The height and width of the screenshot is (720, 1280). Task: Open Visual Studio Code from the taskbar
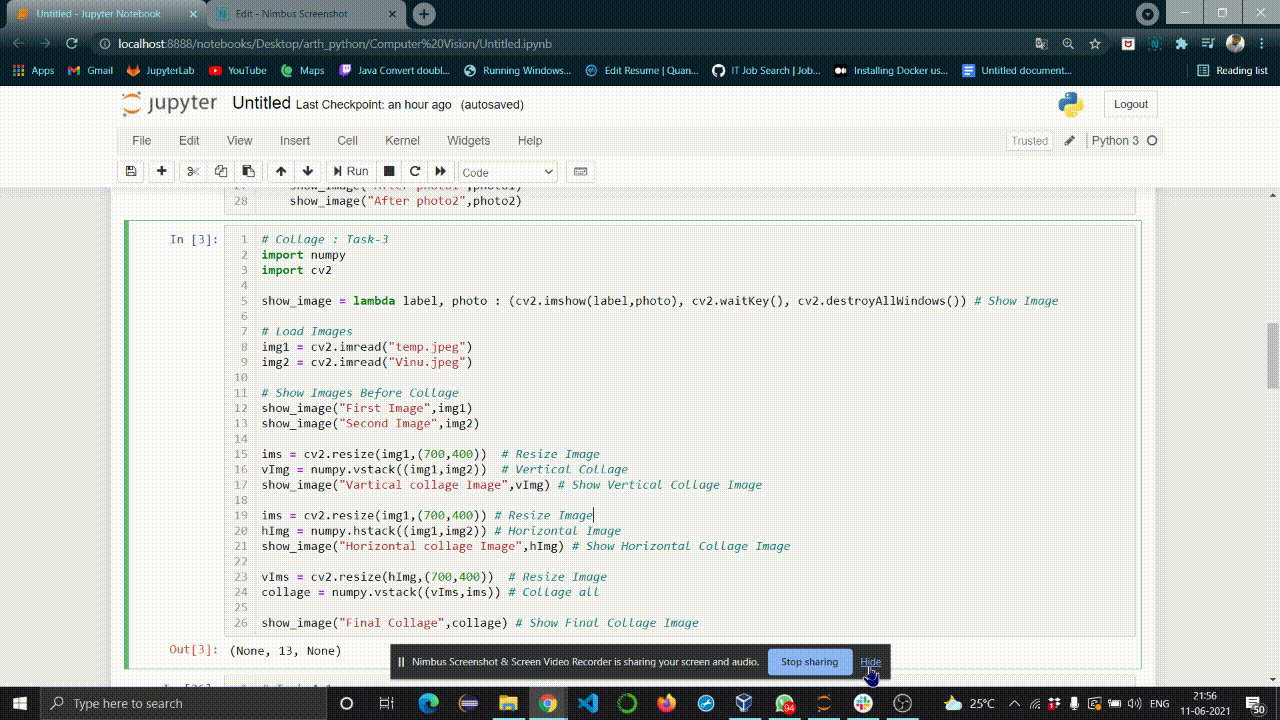click(x=587, y=703)
